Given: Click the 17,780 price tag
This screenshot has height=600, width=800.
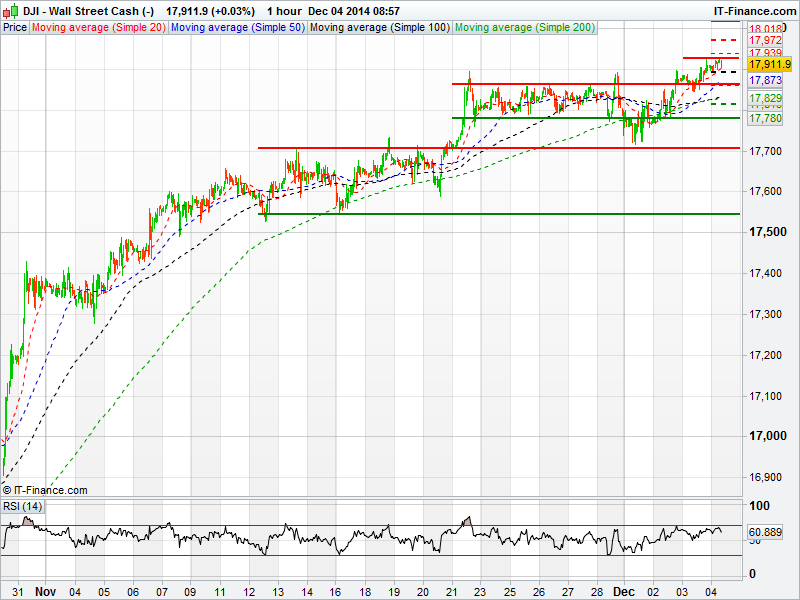Looking at the screenshot, I should coord(765,118).
